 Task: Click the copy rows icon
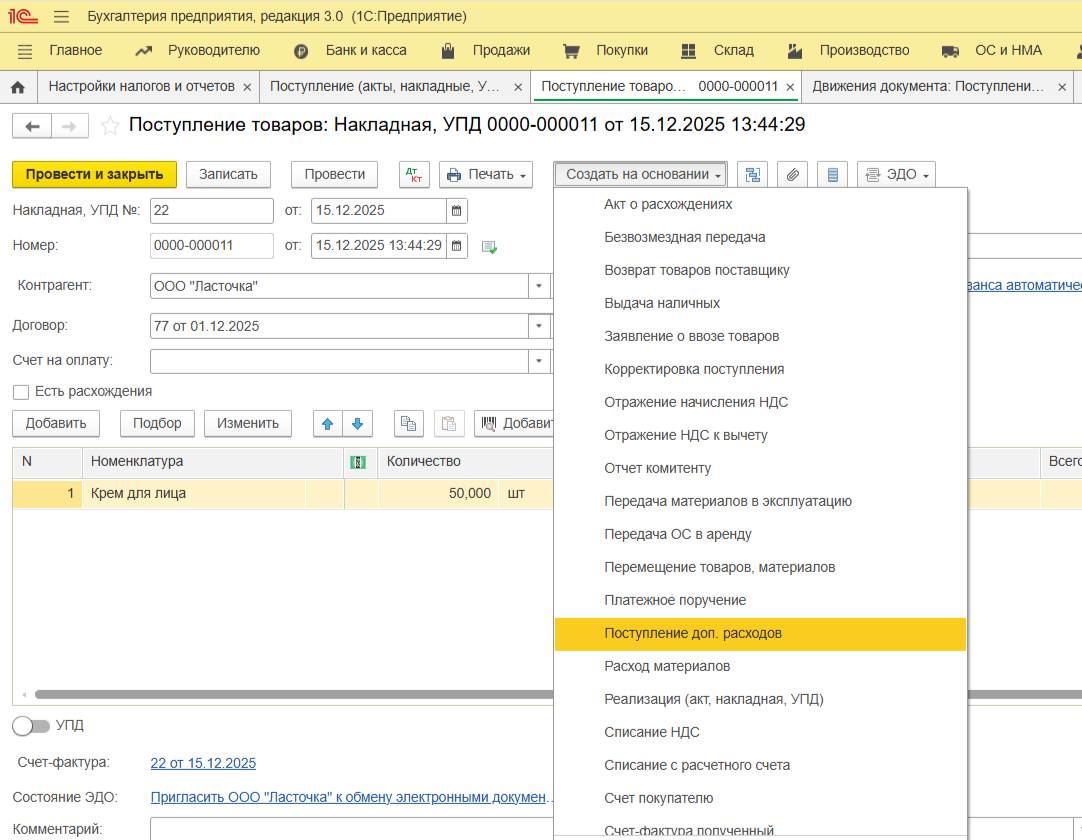[408, 423]
